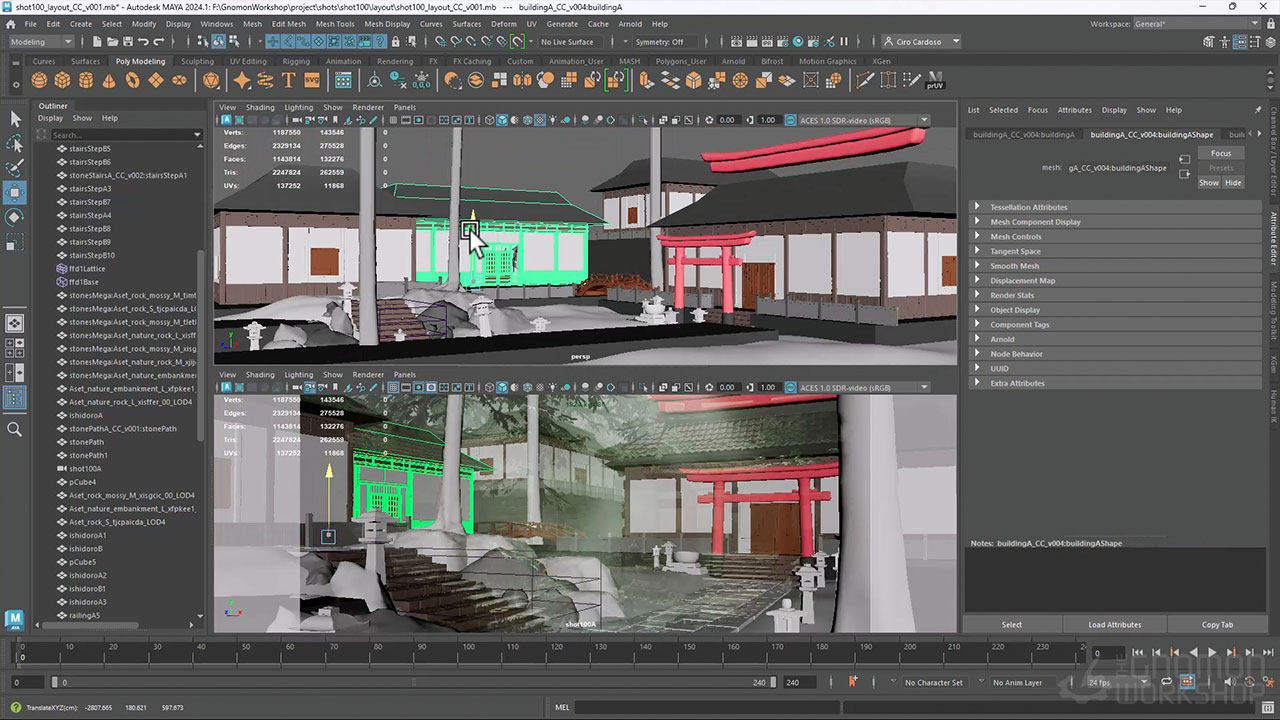Select stonePath in the Outliner
The width and height of the screenshot is (1280, 720).
coord(86,442)
